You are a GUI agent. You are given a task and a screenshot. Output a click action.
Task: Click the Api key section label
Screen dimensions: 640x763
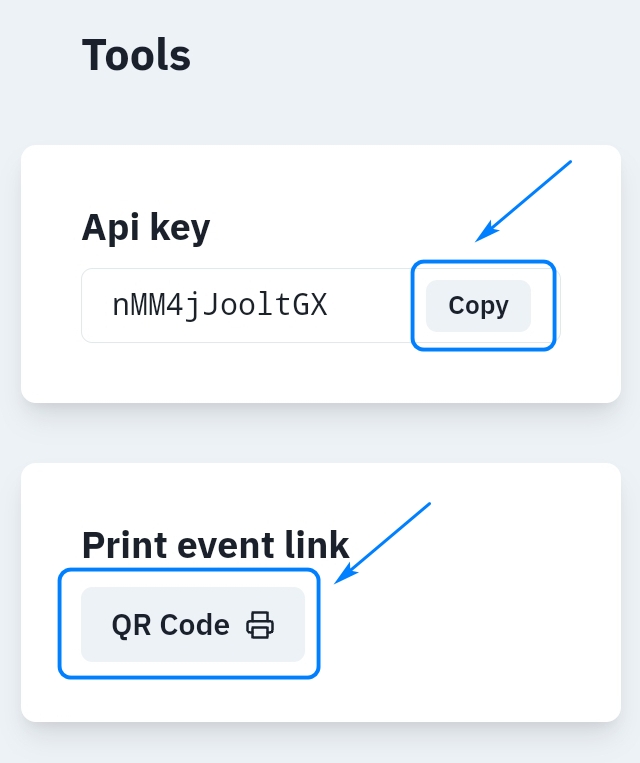click(x=146, y=228)
